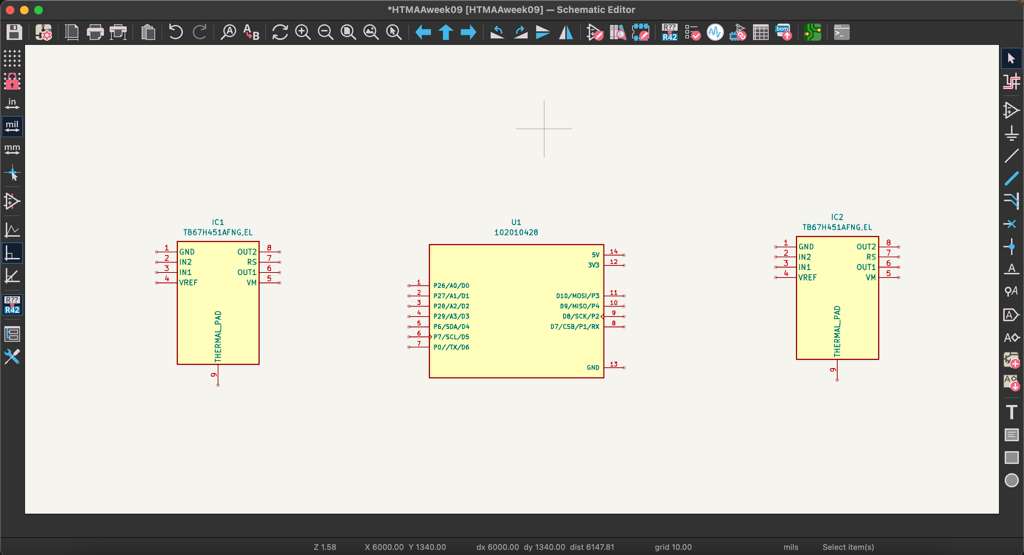Navigate back in sheet hierarchy
1024x555 pixels.
pyautogui.click(x=423, y=32)
